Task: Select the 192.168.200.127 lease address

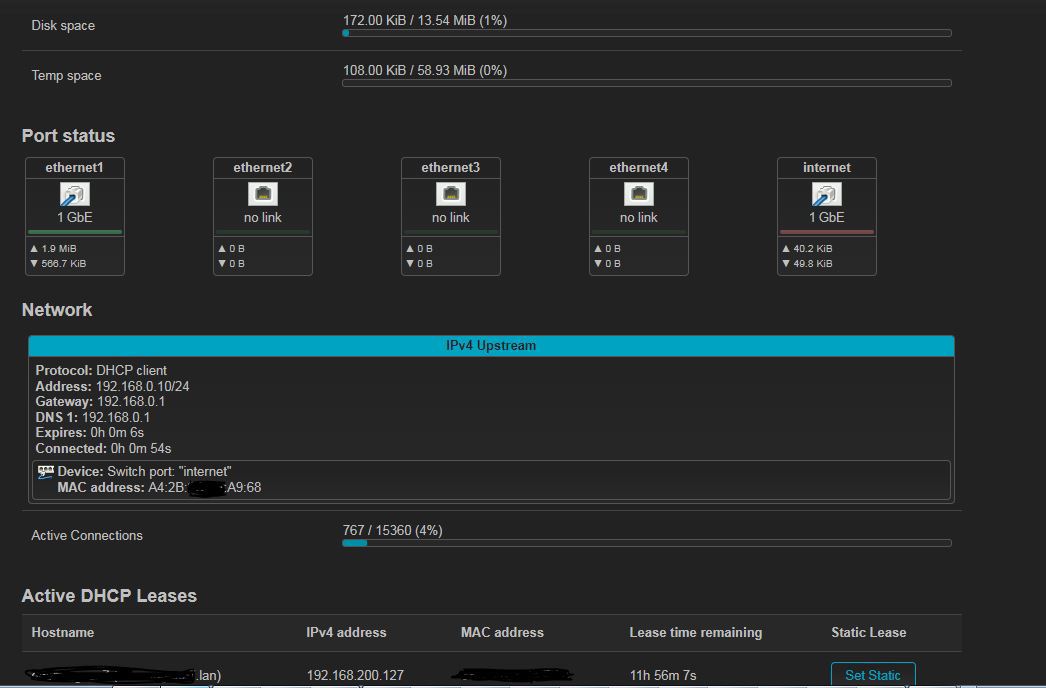Action: [355, 675]
